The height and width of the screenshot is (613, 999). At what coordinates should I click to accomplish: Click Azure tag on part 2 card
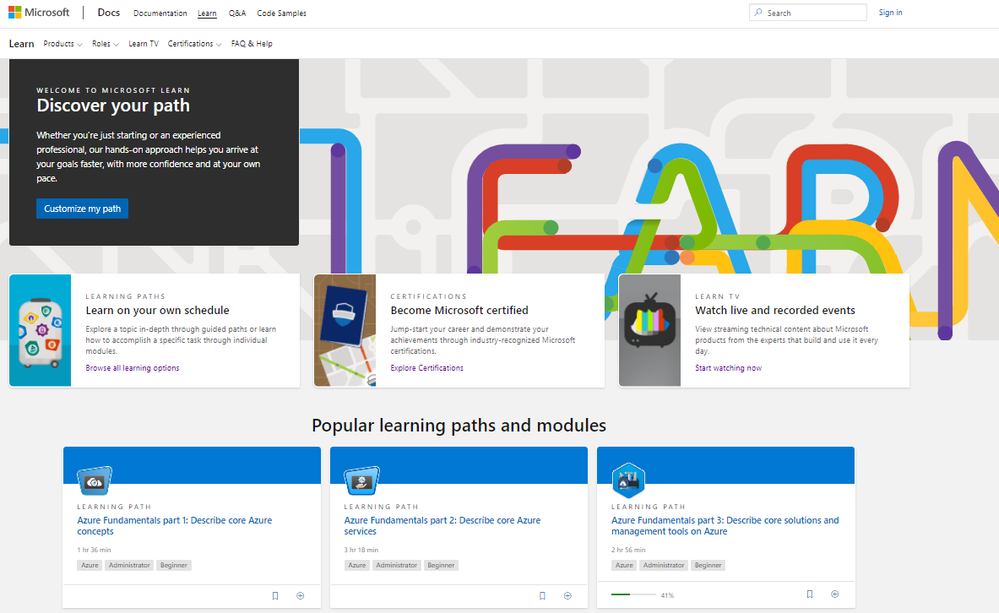[x=357, y=565]
